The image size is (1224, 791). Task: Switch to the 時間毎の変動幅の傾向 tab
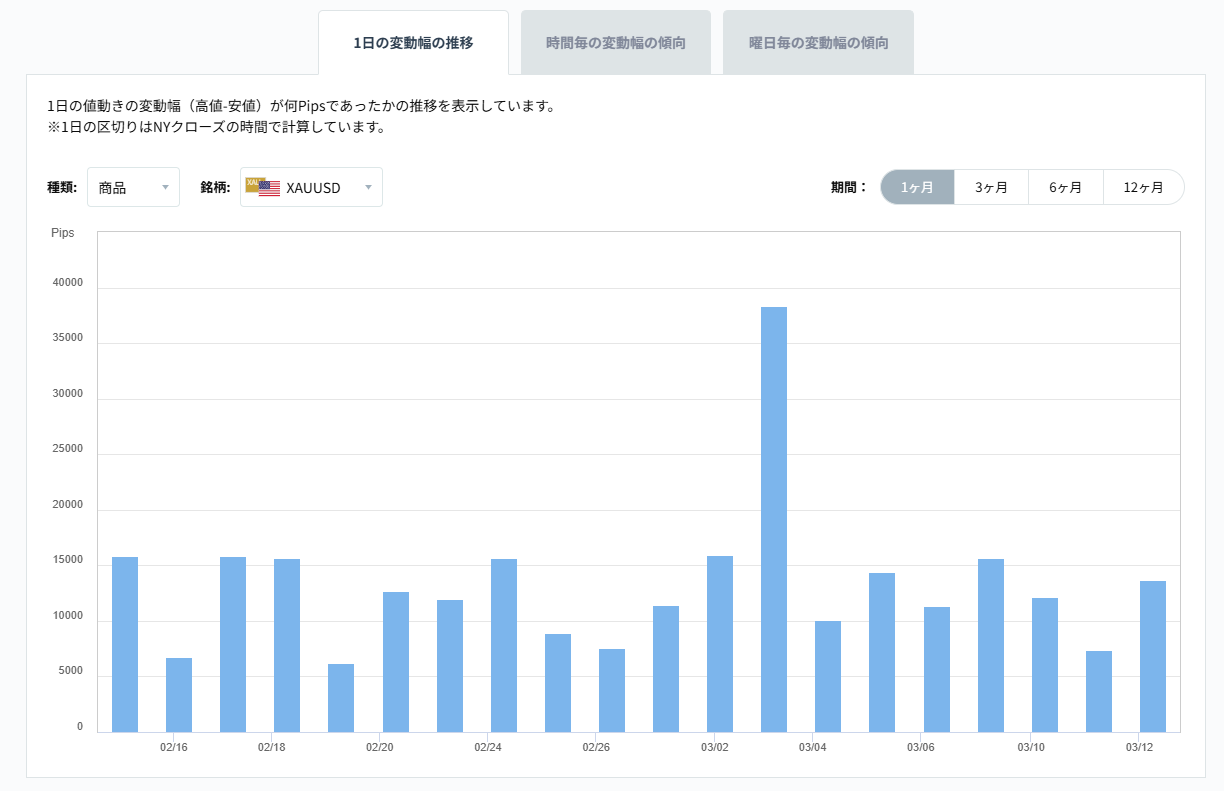pyautogui.click(x=615, y=42)
